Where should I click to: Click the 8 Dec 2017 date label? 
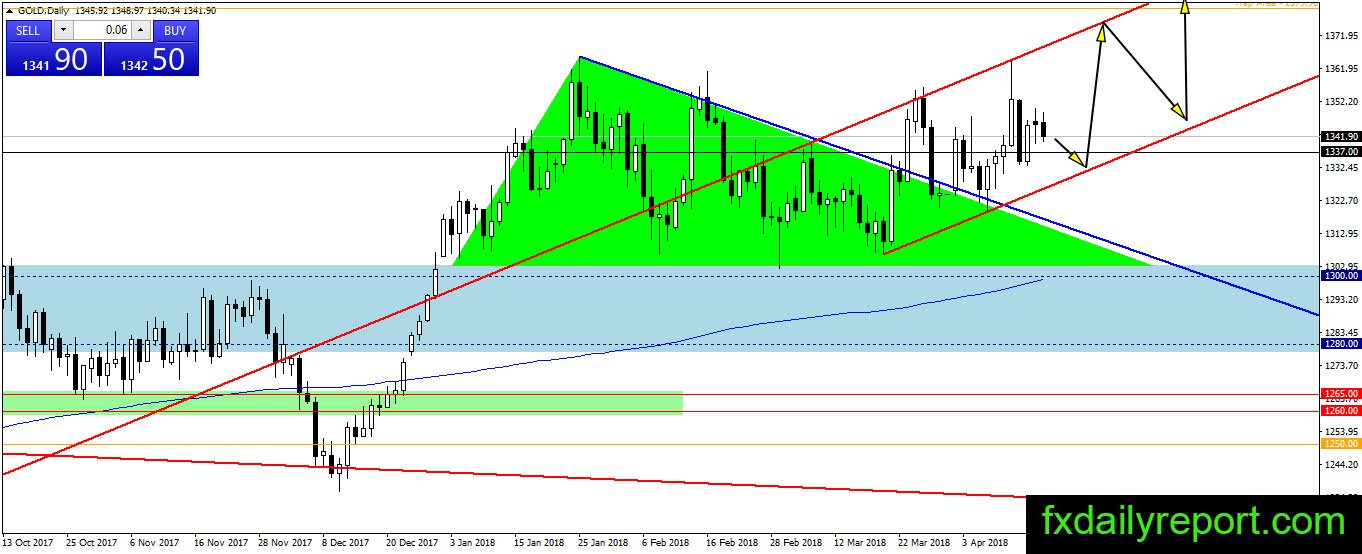coord(347,543)
